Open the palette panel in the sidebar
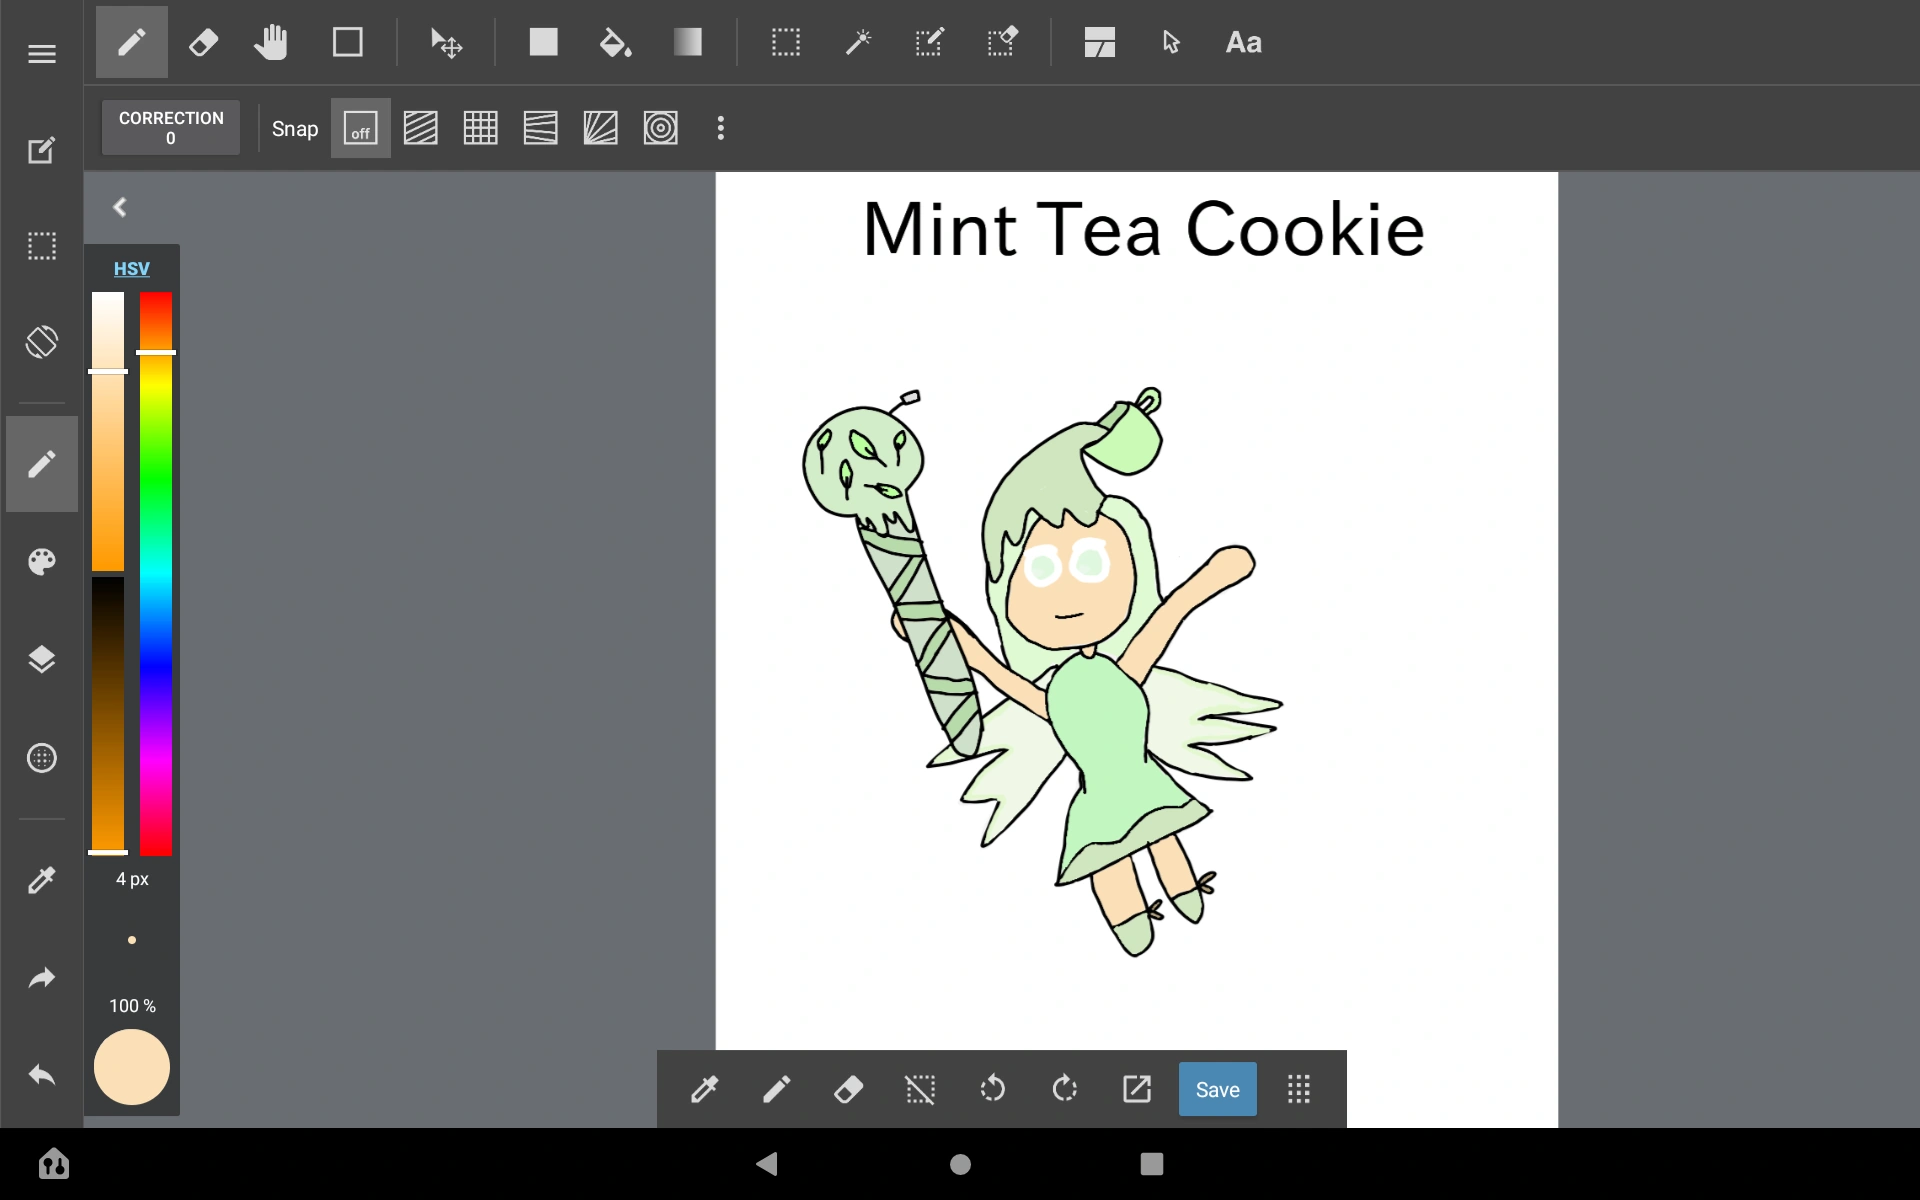This screenshot has width=1920, height=1200. [x=41, y=561]
